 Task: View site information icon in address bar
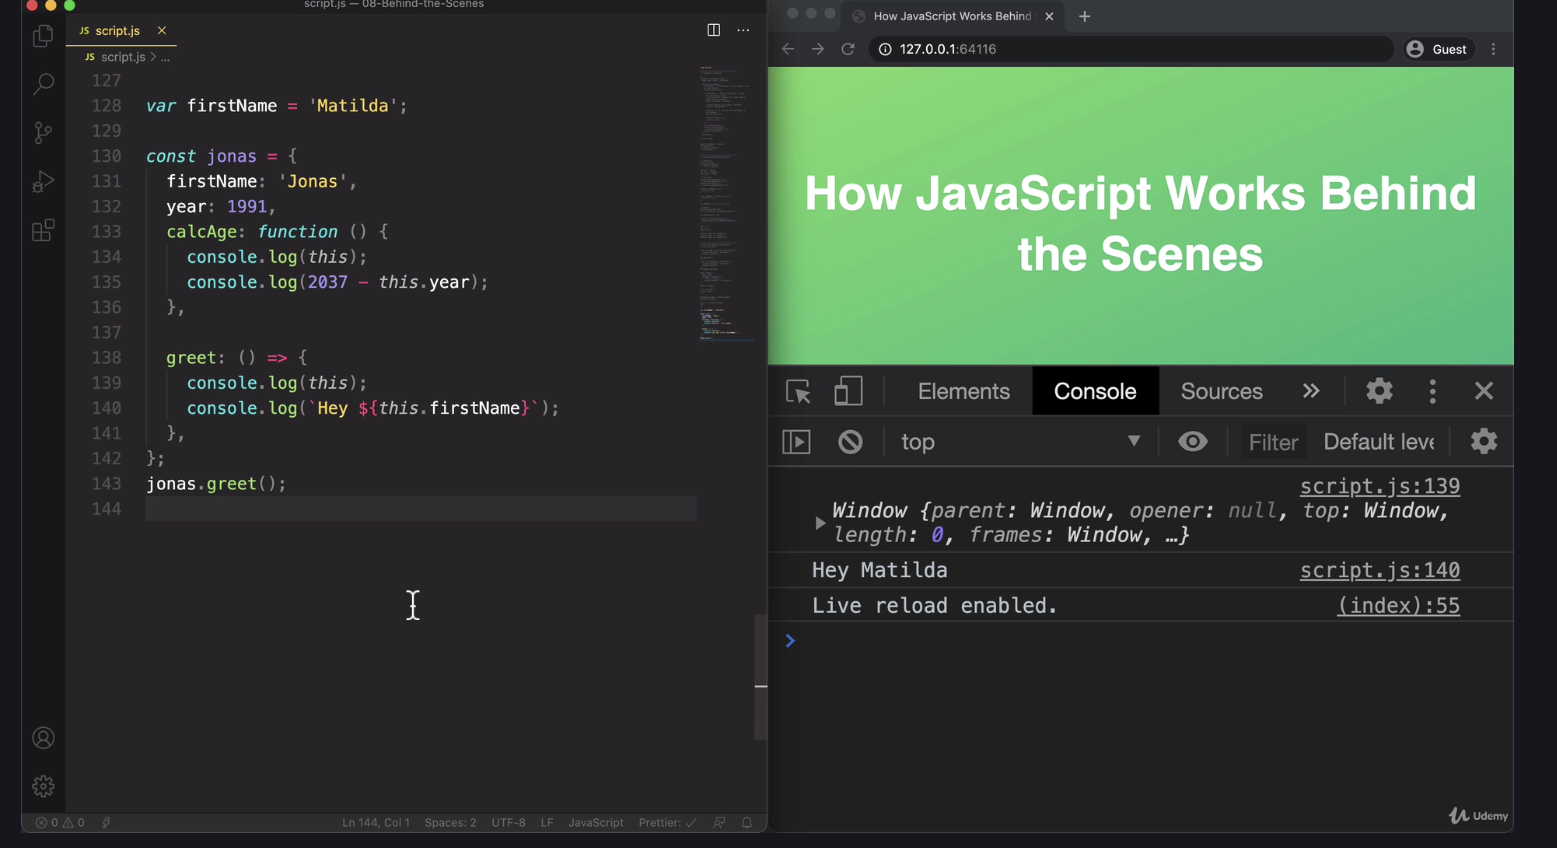tap(885, 49)
